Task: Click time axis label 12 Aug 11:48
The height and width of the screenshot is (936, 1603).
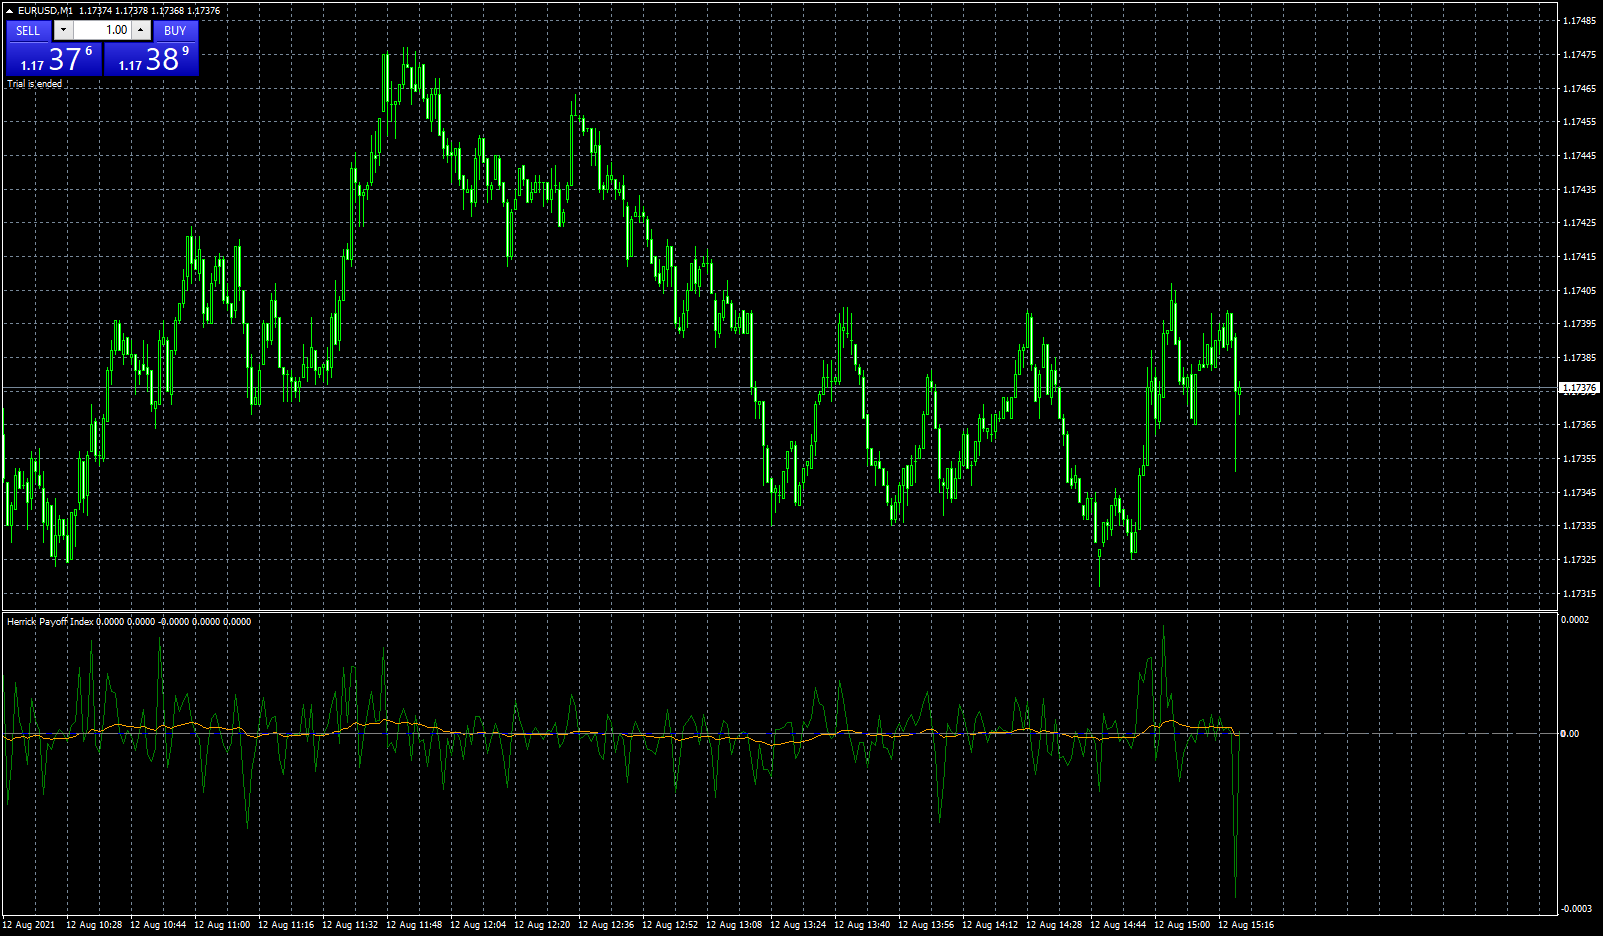Action: [414, 925]
